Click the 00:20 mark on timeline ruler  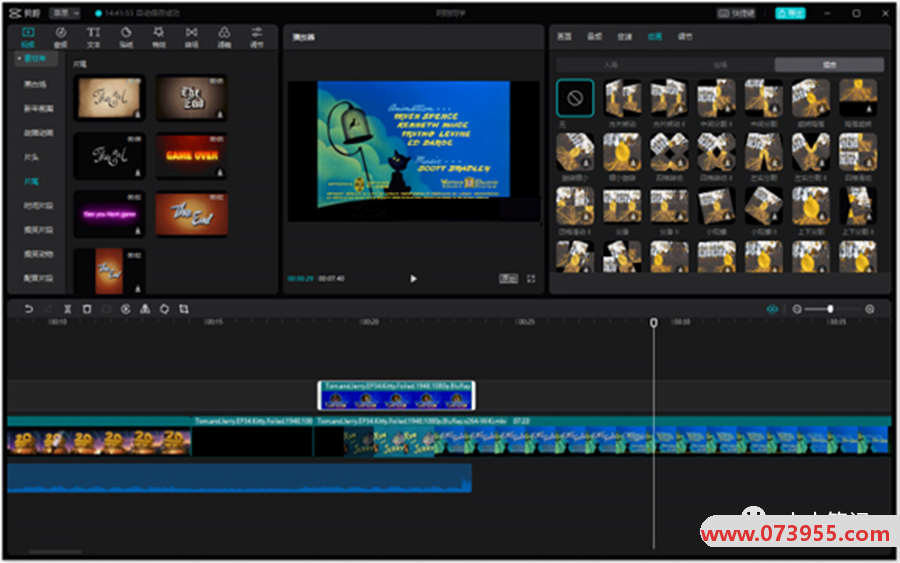click(x=368, y=322)
